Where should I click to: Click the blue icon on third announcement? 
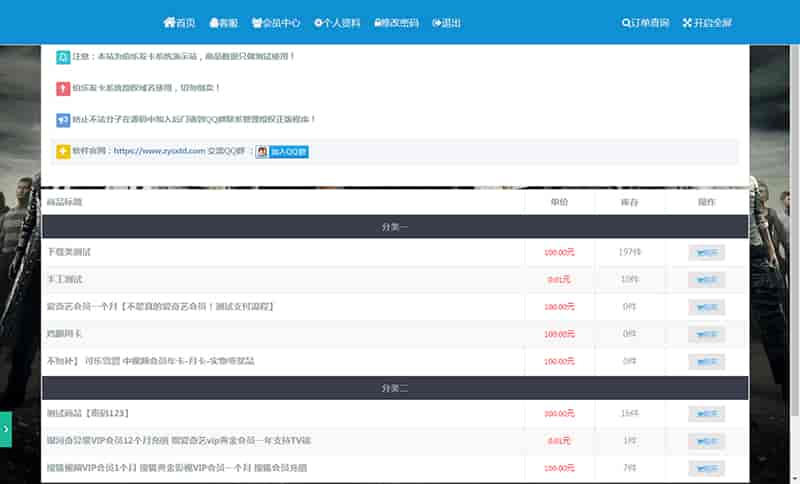pyautogui.click(x=63, y=120)
